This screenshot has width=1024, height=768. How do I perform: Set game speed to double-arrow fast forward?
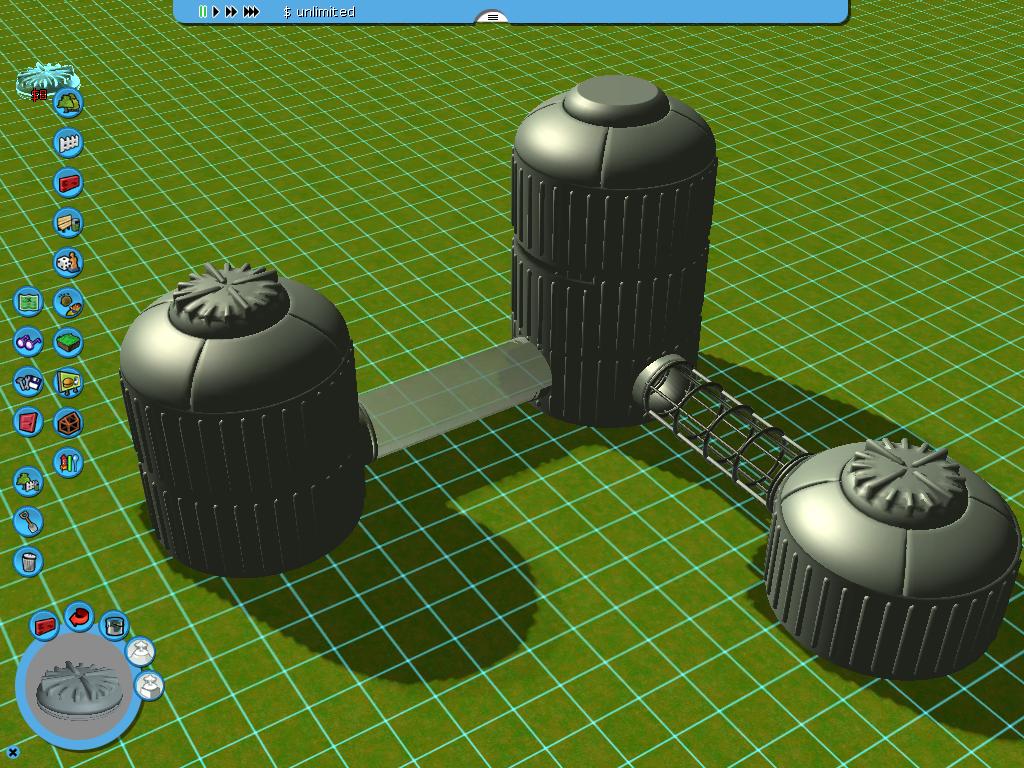click(231, 12)
